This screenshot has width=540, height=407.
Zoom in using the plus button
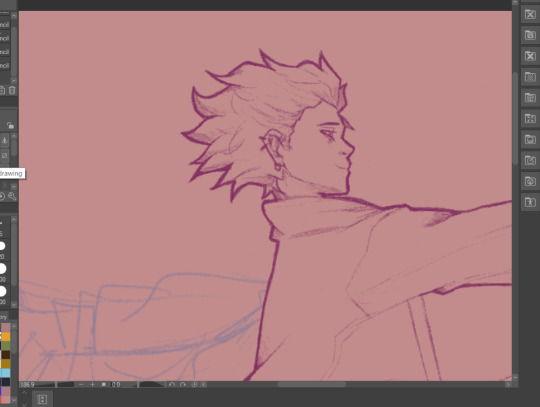pos(92,384)
